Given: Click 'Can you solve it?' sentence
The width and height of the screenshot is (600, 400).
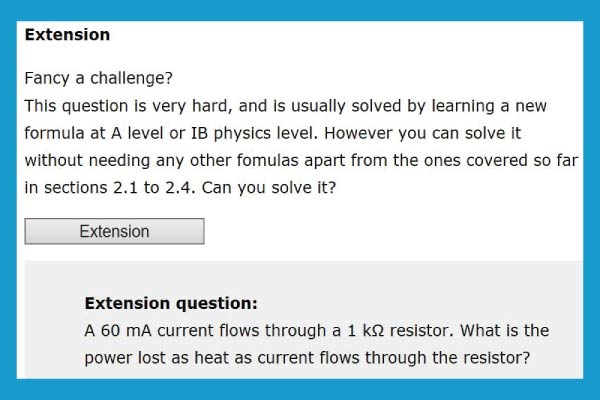Looking at the screenshot, I should pyautogui.click(x=269, y=188).
